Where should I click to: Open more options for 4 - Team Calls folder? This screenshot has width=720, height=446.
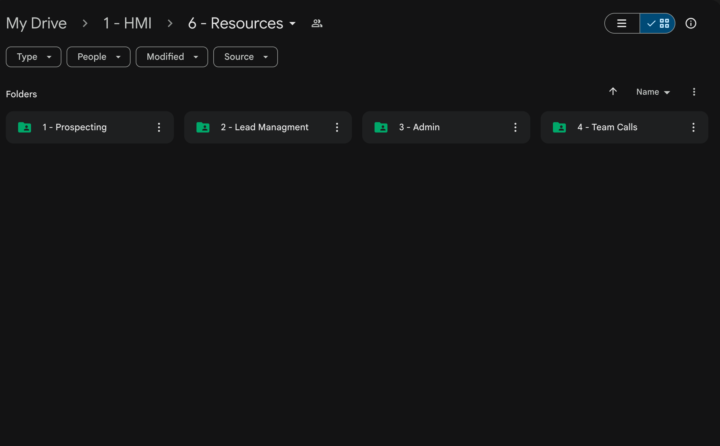[x=693, y=127]
